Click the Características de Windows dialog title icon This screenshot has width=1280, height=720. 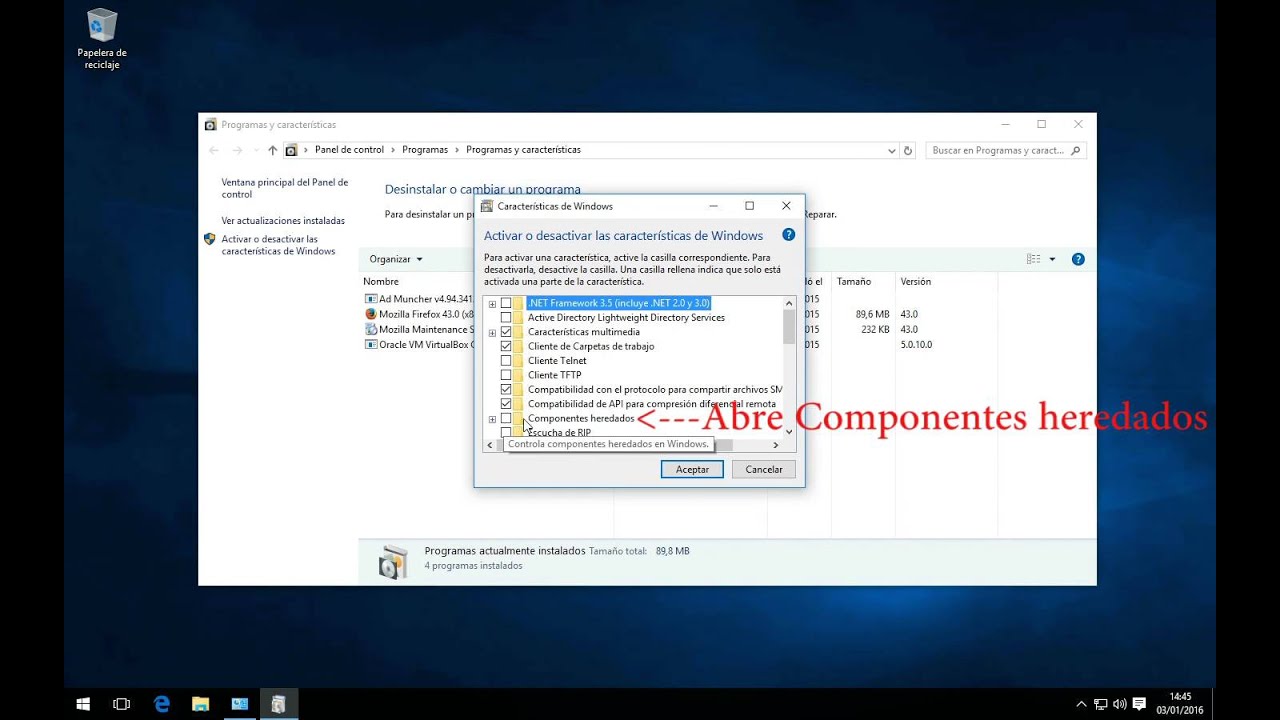pos(487,206)
